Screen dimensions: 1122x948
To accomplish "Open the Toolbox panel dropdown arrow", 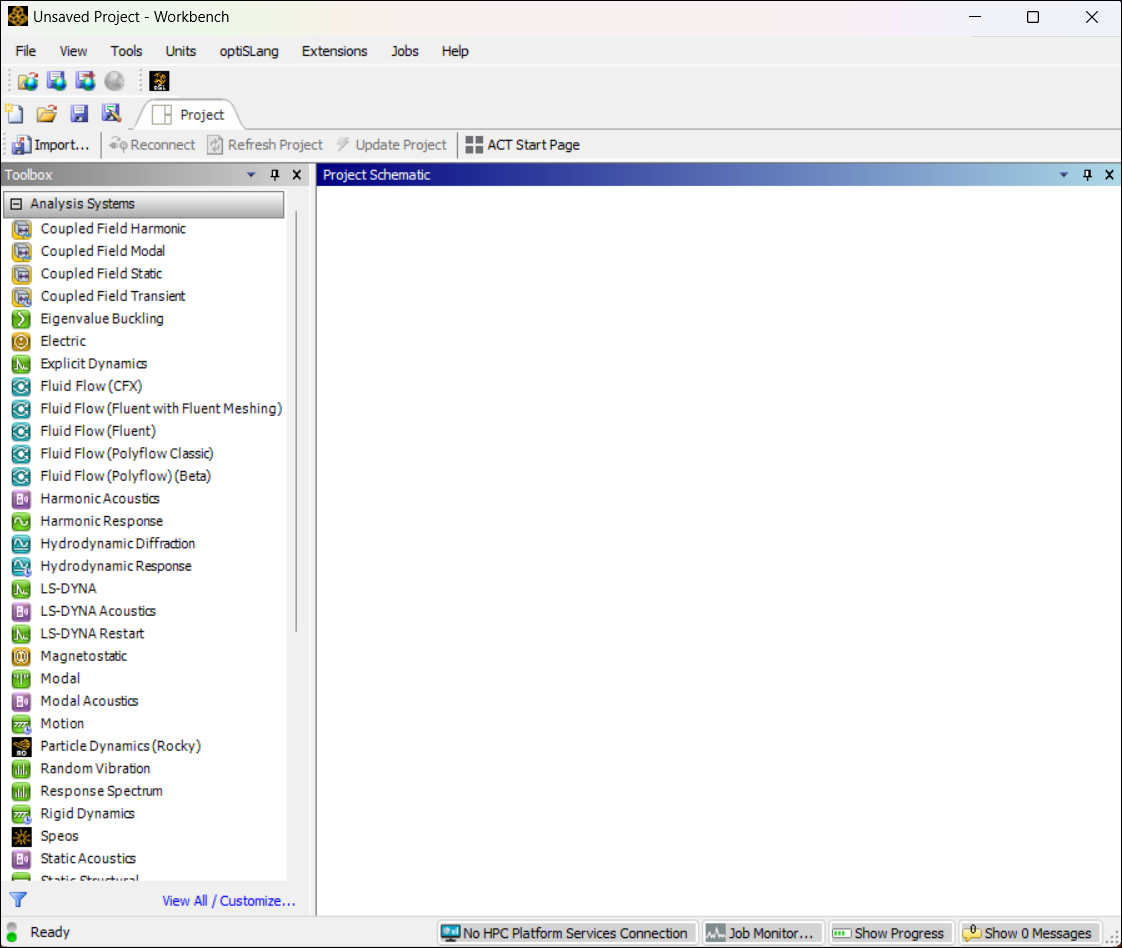I will pyautogui.click(x=252, y=175).
